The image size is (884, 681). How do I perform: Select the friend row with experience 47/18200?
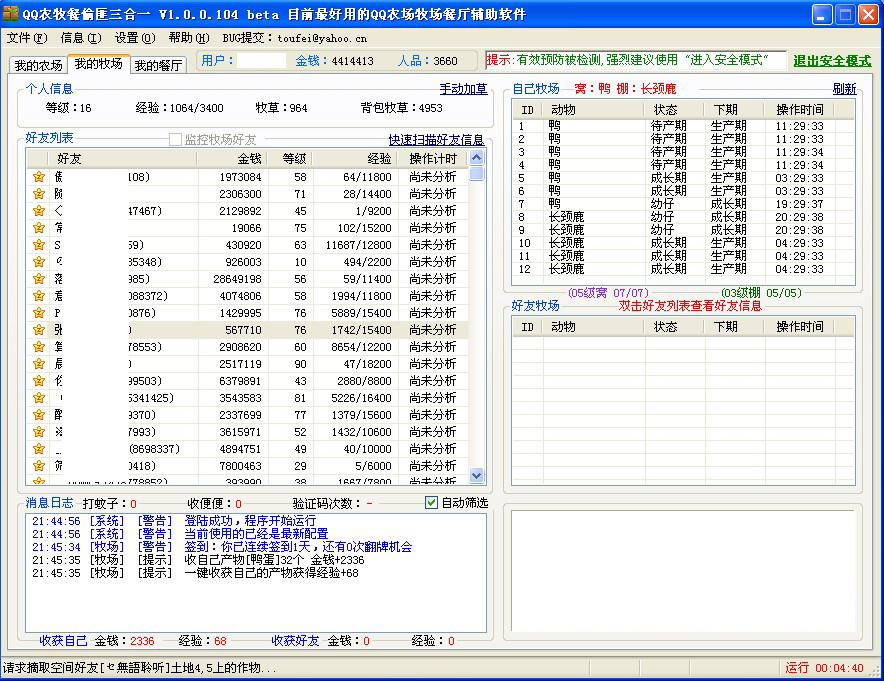tap(247, 364)
